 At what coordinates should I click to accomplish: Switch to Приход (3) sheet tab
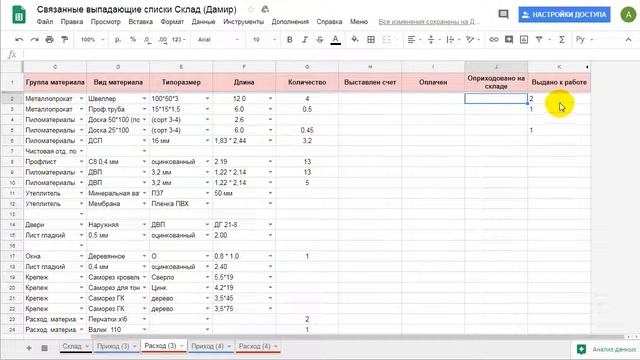point(116,347)
